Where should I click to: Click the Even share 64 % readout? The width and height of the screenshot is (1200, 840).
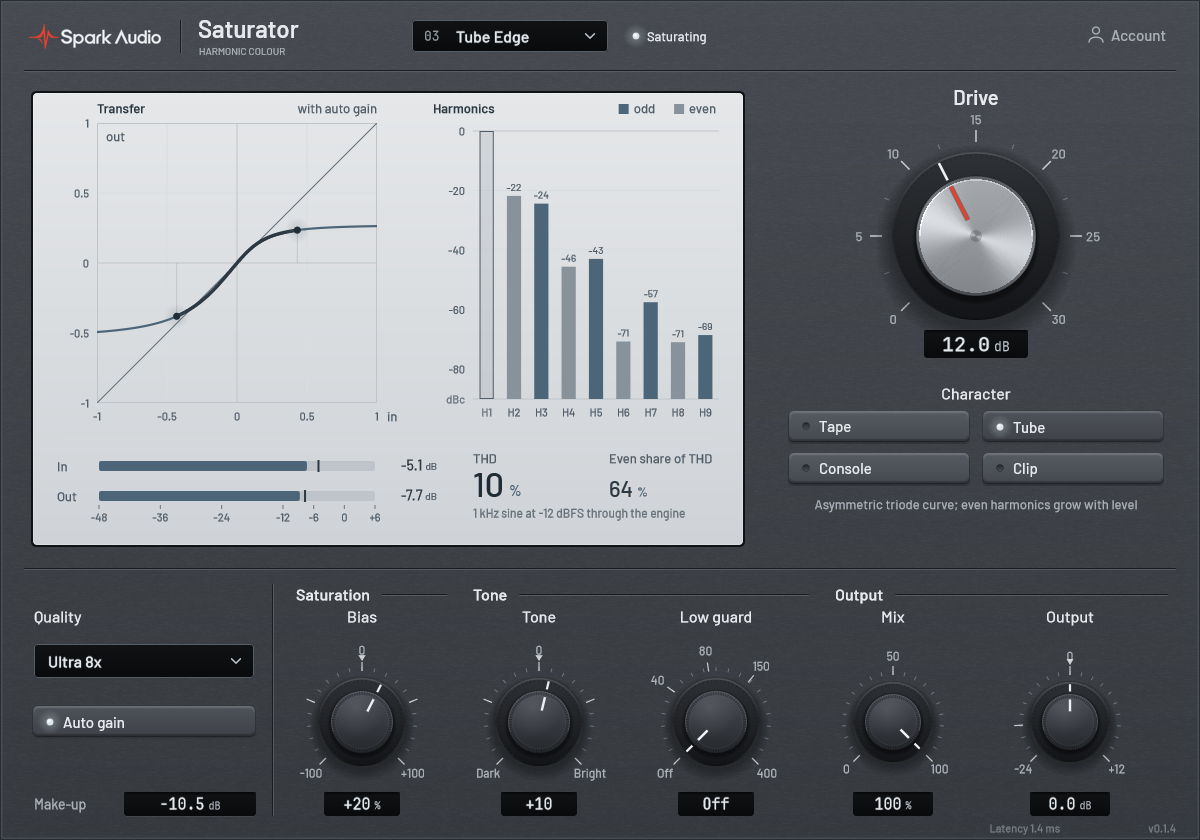(x=628, y=489)
